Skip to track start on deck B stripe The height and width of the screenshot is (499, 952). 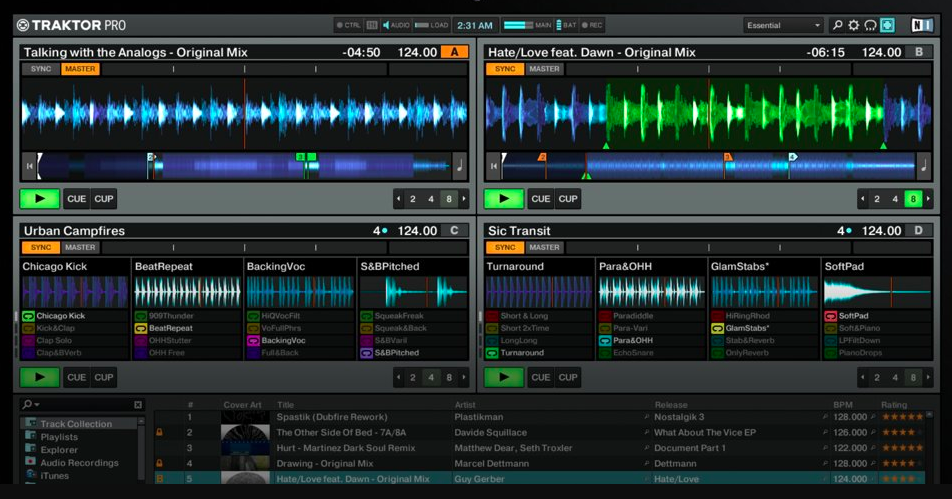[x=494, y=166]
